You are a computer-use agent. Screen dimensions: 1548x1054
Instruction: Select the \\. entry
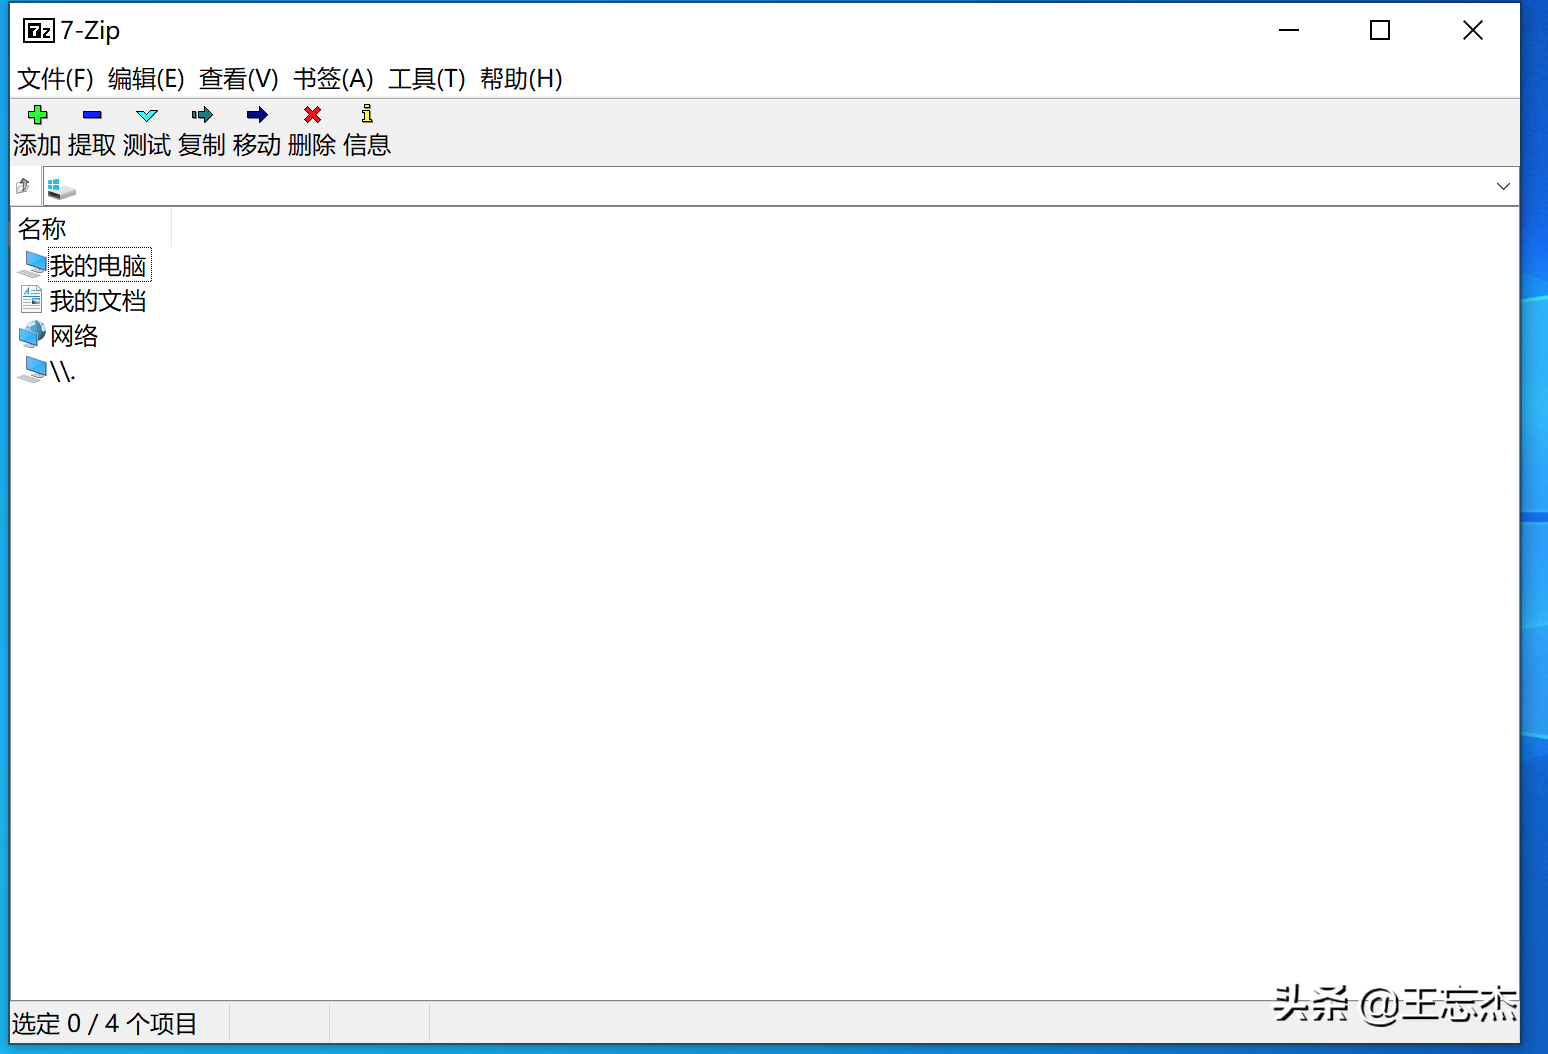(x=62, y=371)
